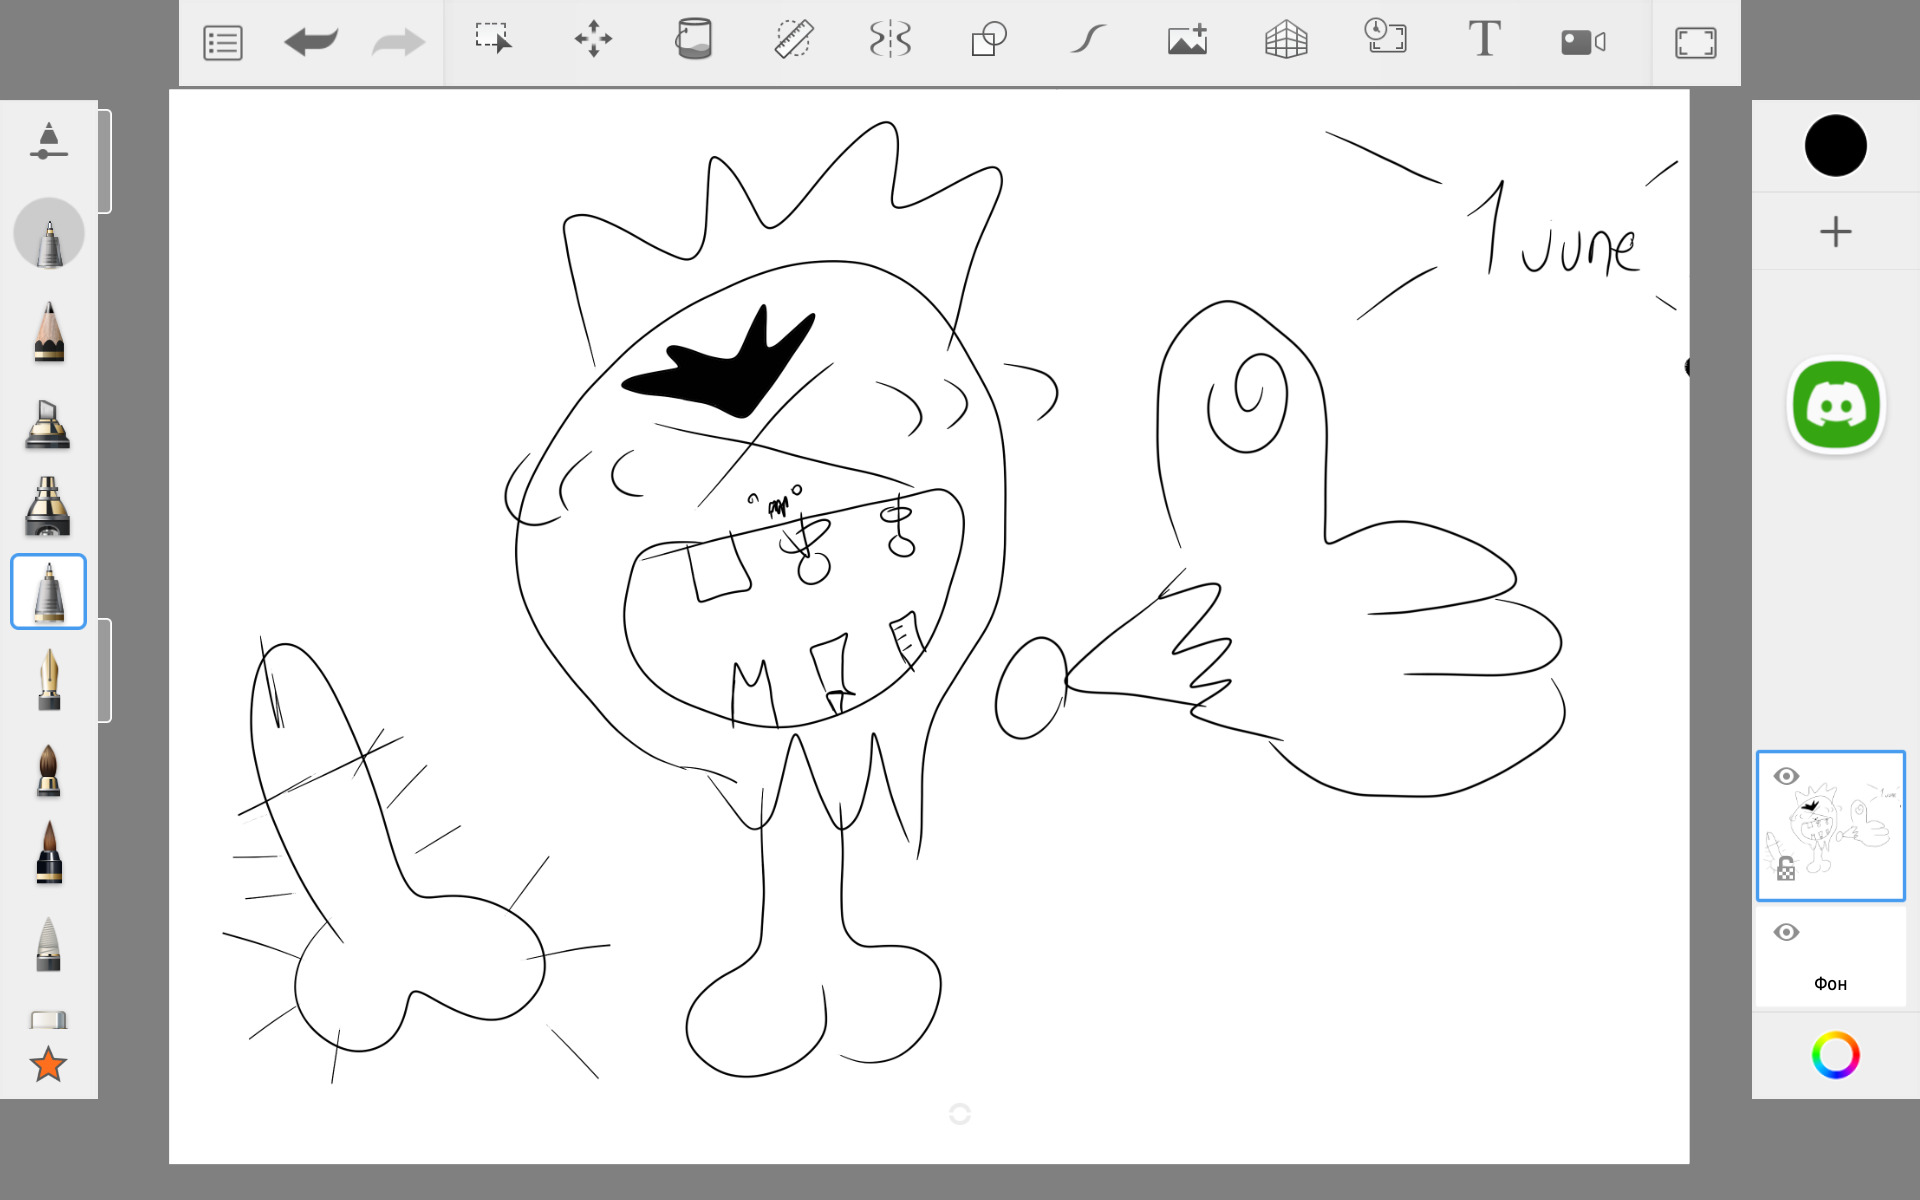The height and width of the screenshot is (1200, 1920).
Task: Enable the symmetry drawing tool
Action: click(890, 40)
